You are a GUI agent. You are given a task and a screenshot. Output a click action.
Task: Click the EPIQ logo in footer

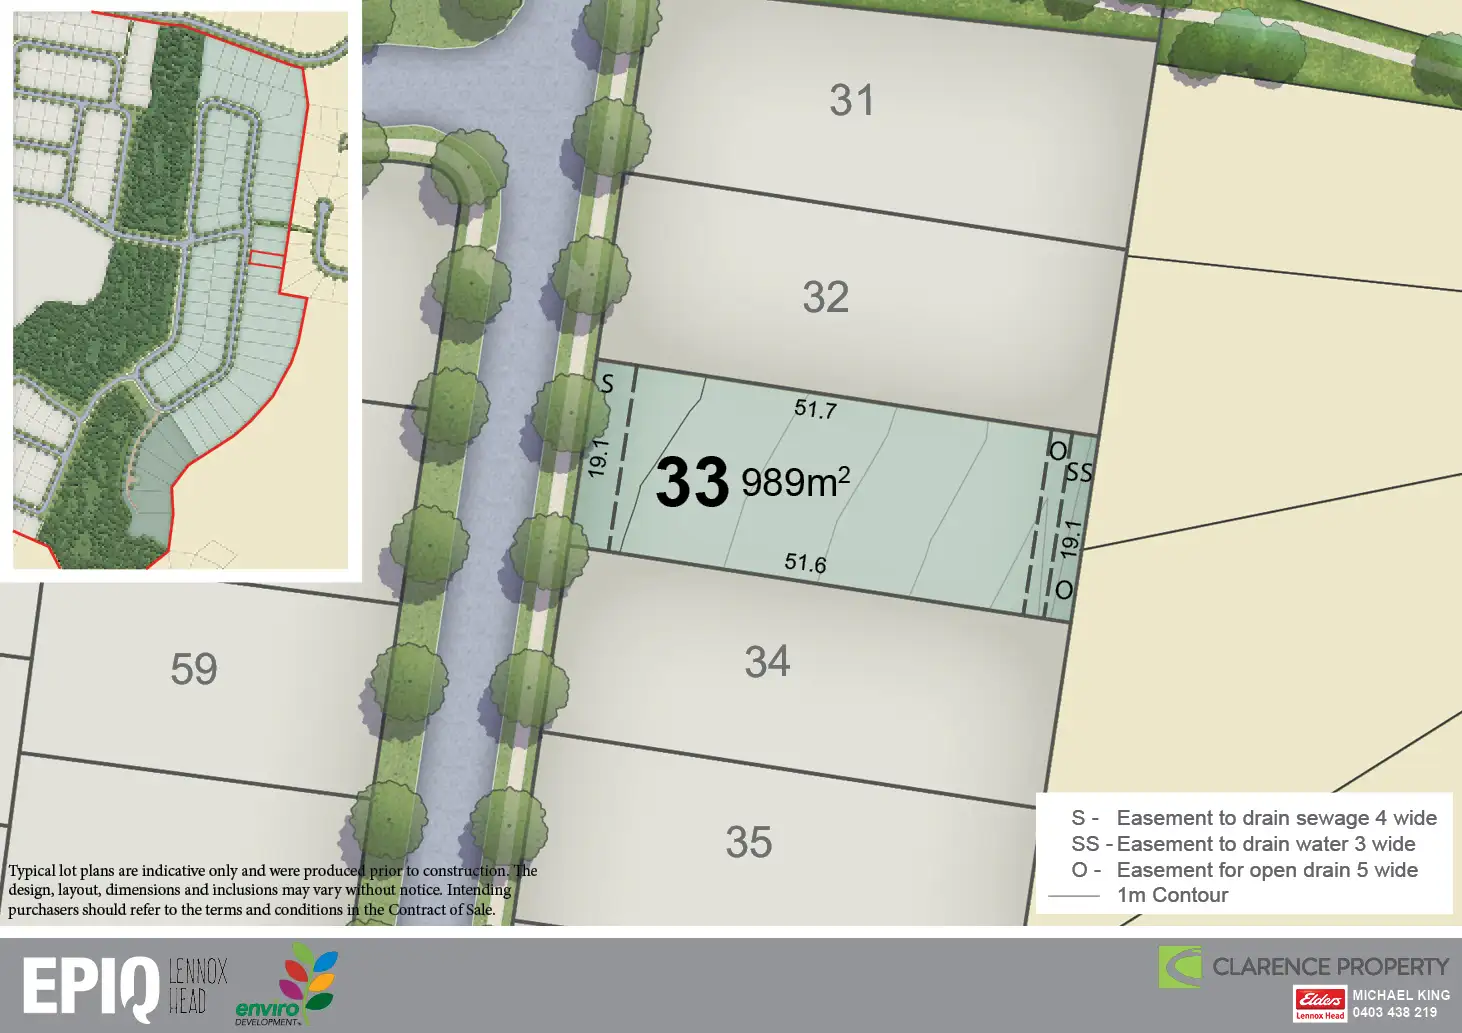[x=91, y=987]
